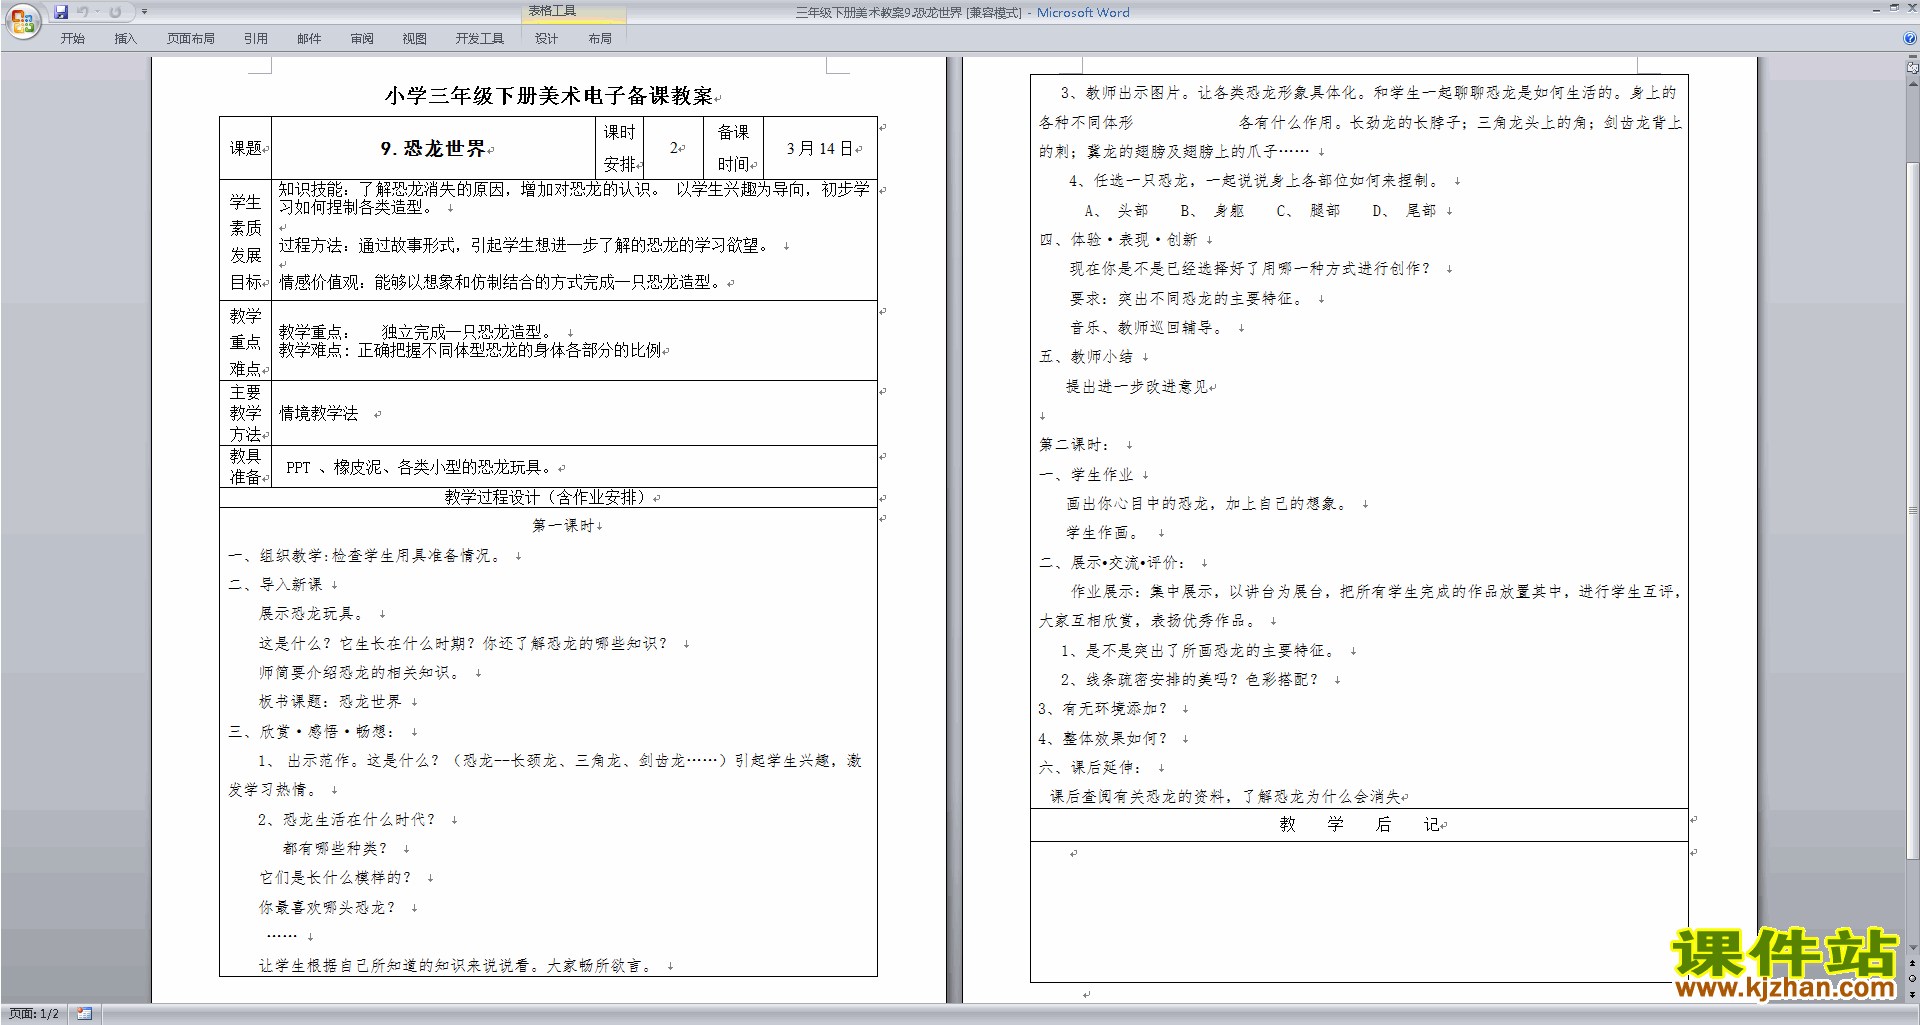Click the 课题 table cell

[x=246, y=148]
